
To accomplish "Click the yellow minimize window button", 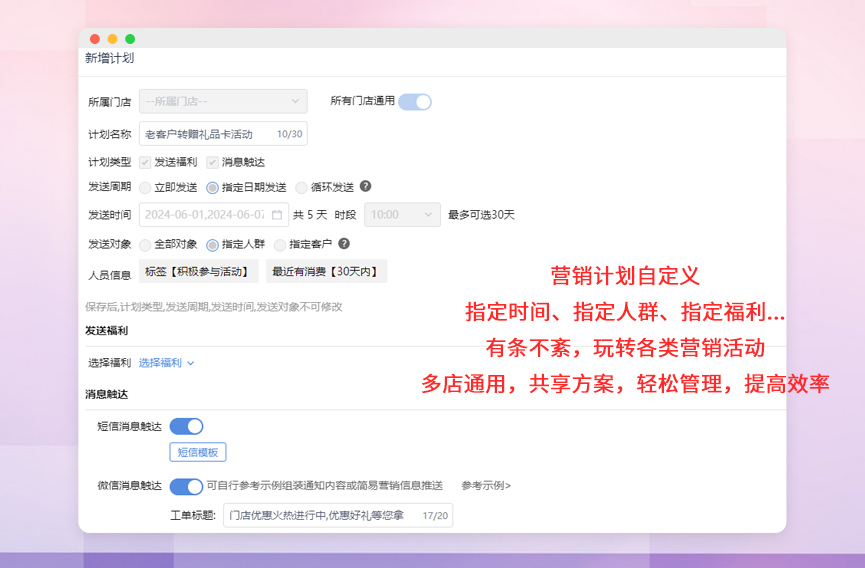I will [113, 39].
